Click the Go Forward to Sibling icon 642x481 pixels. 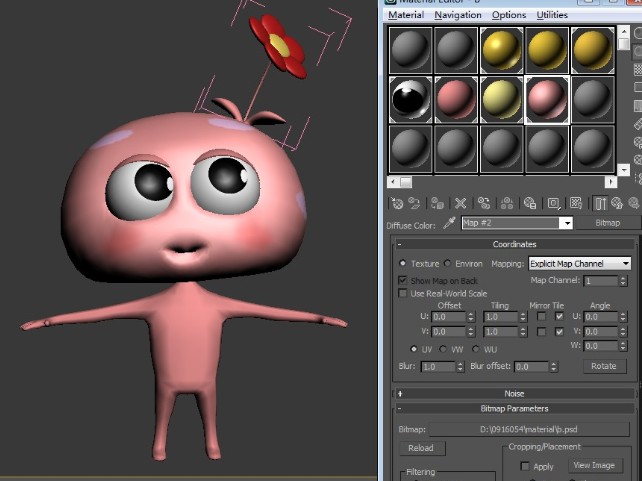(634, 203)
